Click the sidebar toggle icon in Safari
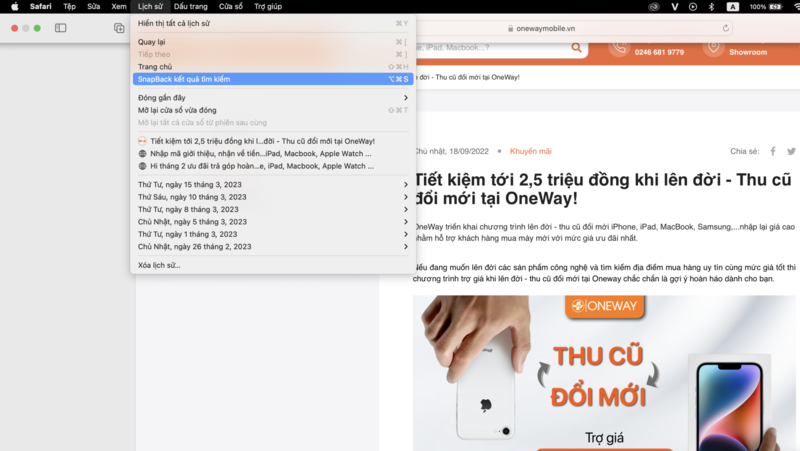 click(x=60, y=28)
